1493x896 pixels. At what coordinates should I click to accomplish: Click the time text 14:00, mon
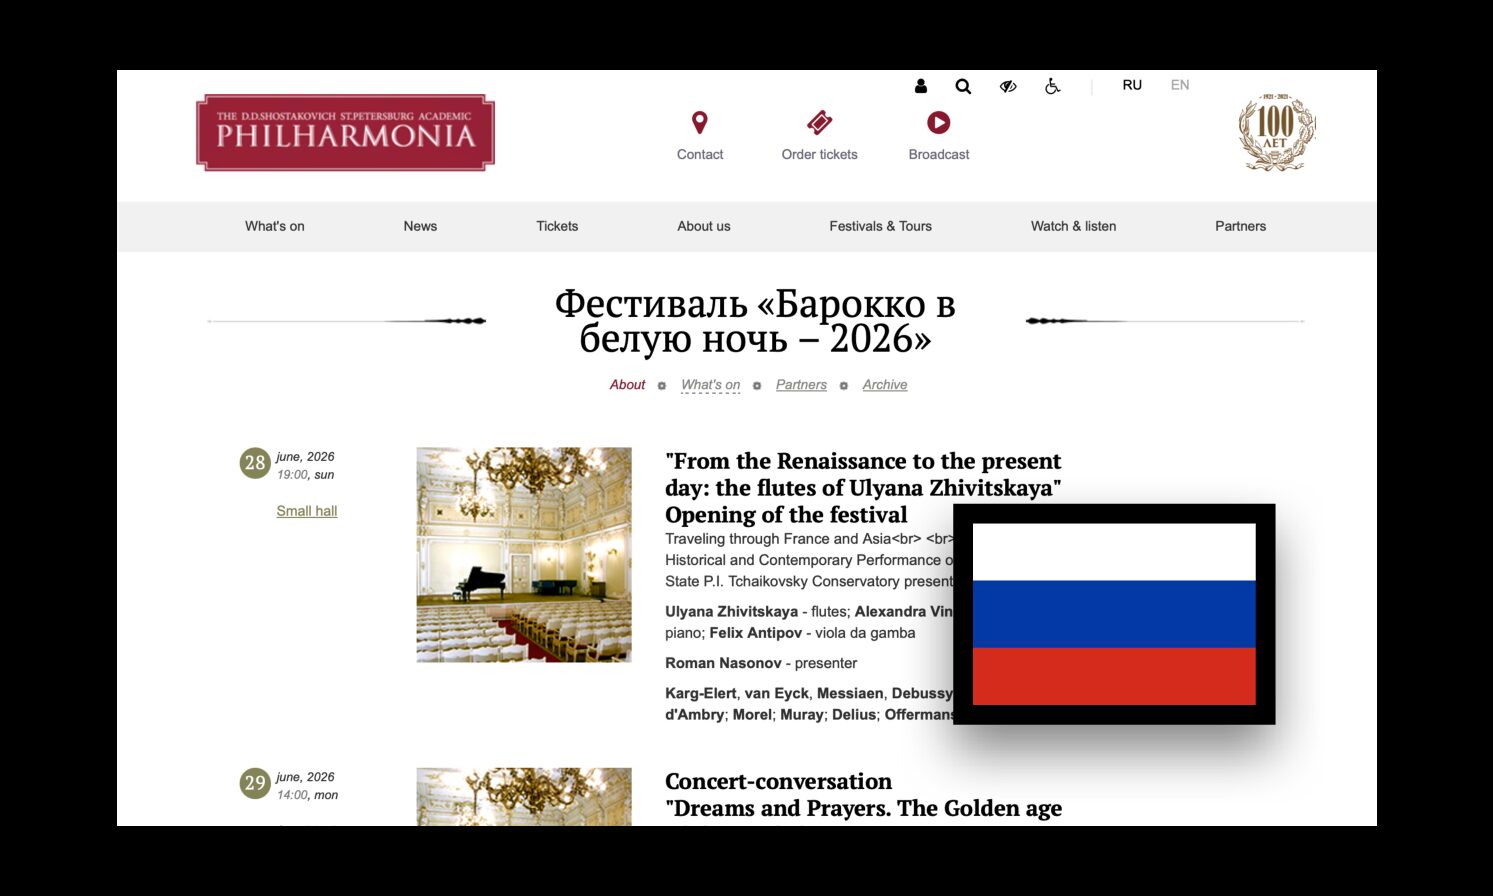[308, 795]
